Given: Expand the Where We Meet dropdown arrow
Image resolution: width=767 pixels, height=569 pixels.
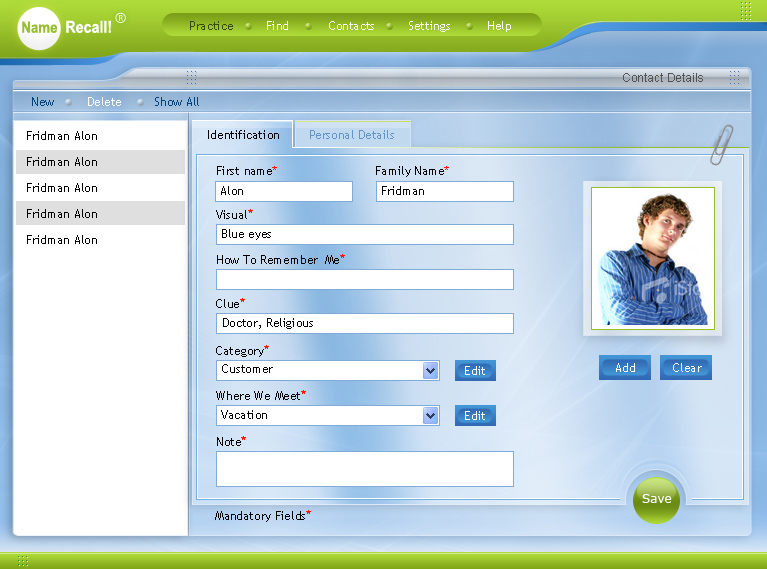Looking at the screenshot, I should (431, 416).
